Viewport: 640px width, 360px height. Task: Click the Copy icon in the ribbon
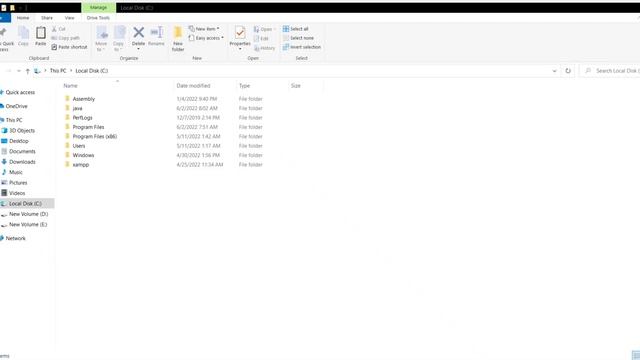(x=23, y=33)
